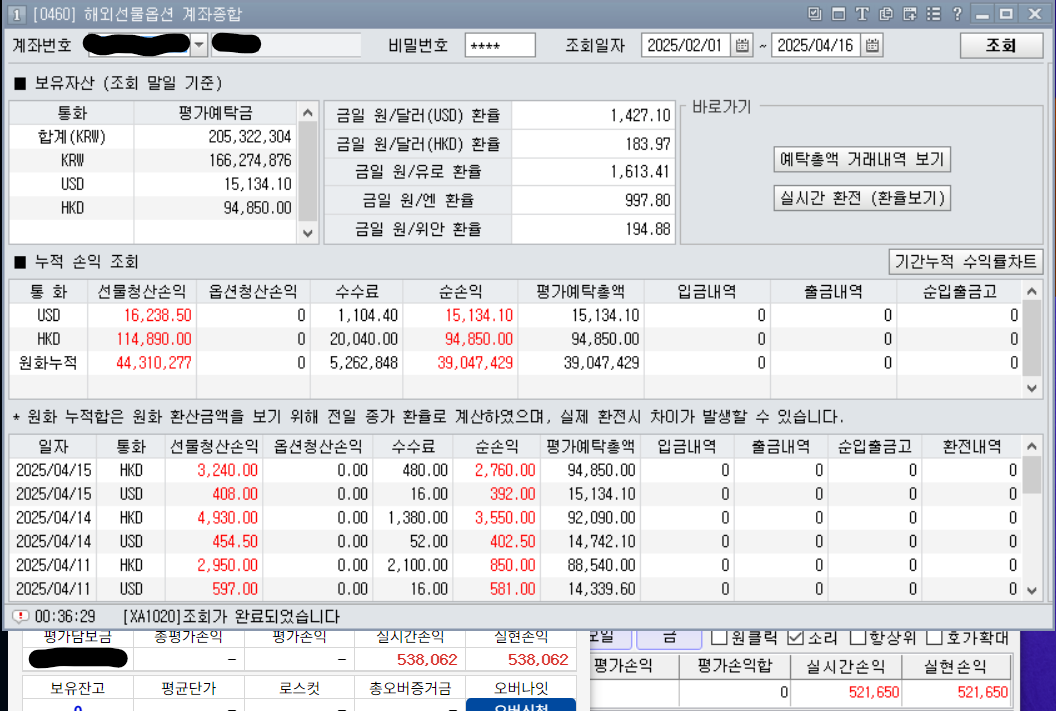Click the password input field
The height and width of the screenshot is (711, 1056).
click(x=500, y=46)
